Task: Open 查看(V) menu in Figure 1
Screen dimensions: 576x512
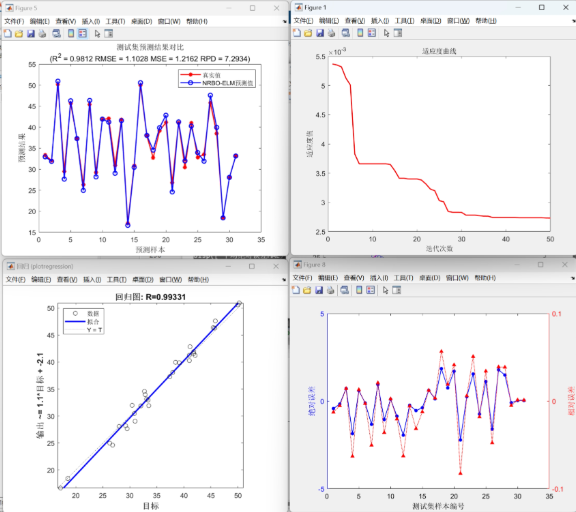Action: [355, 21]
